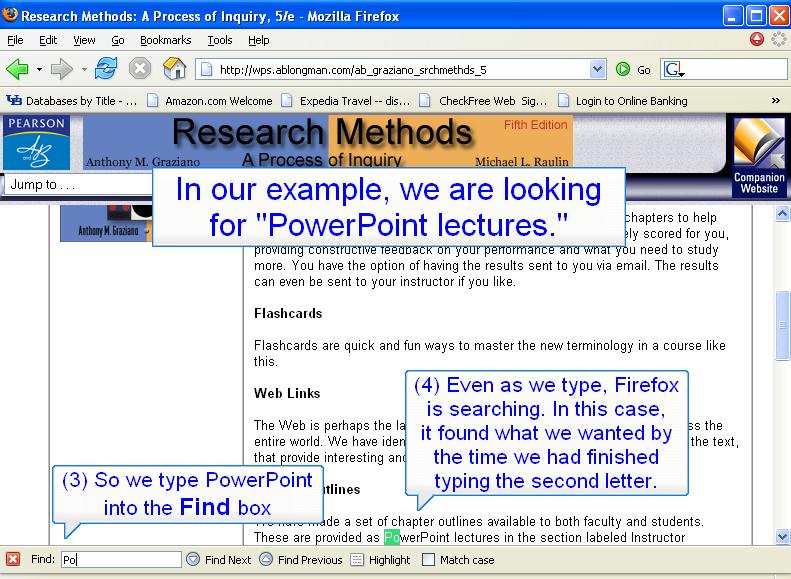Click the gray Forward arrow
791x579 pixels.
point(62,69)
